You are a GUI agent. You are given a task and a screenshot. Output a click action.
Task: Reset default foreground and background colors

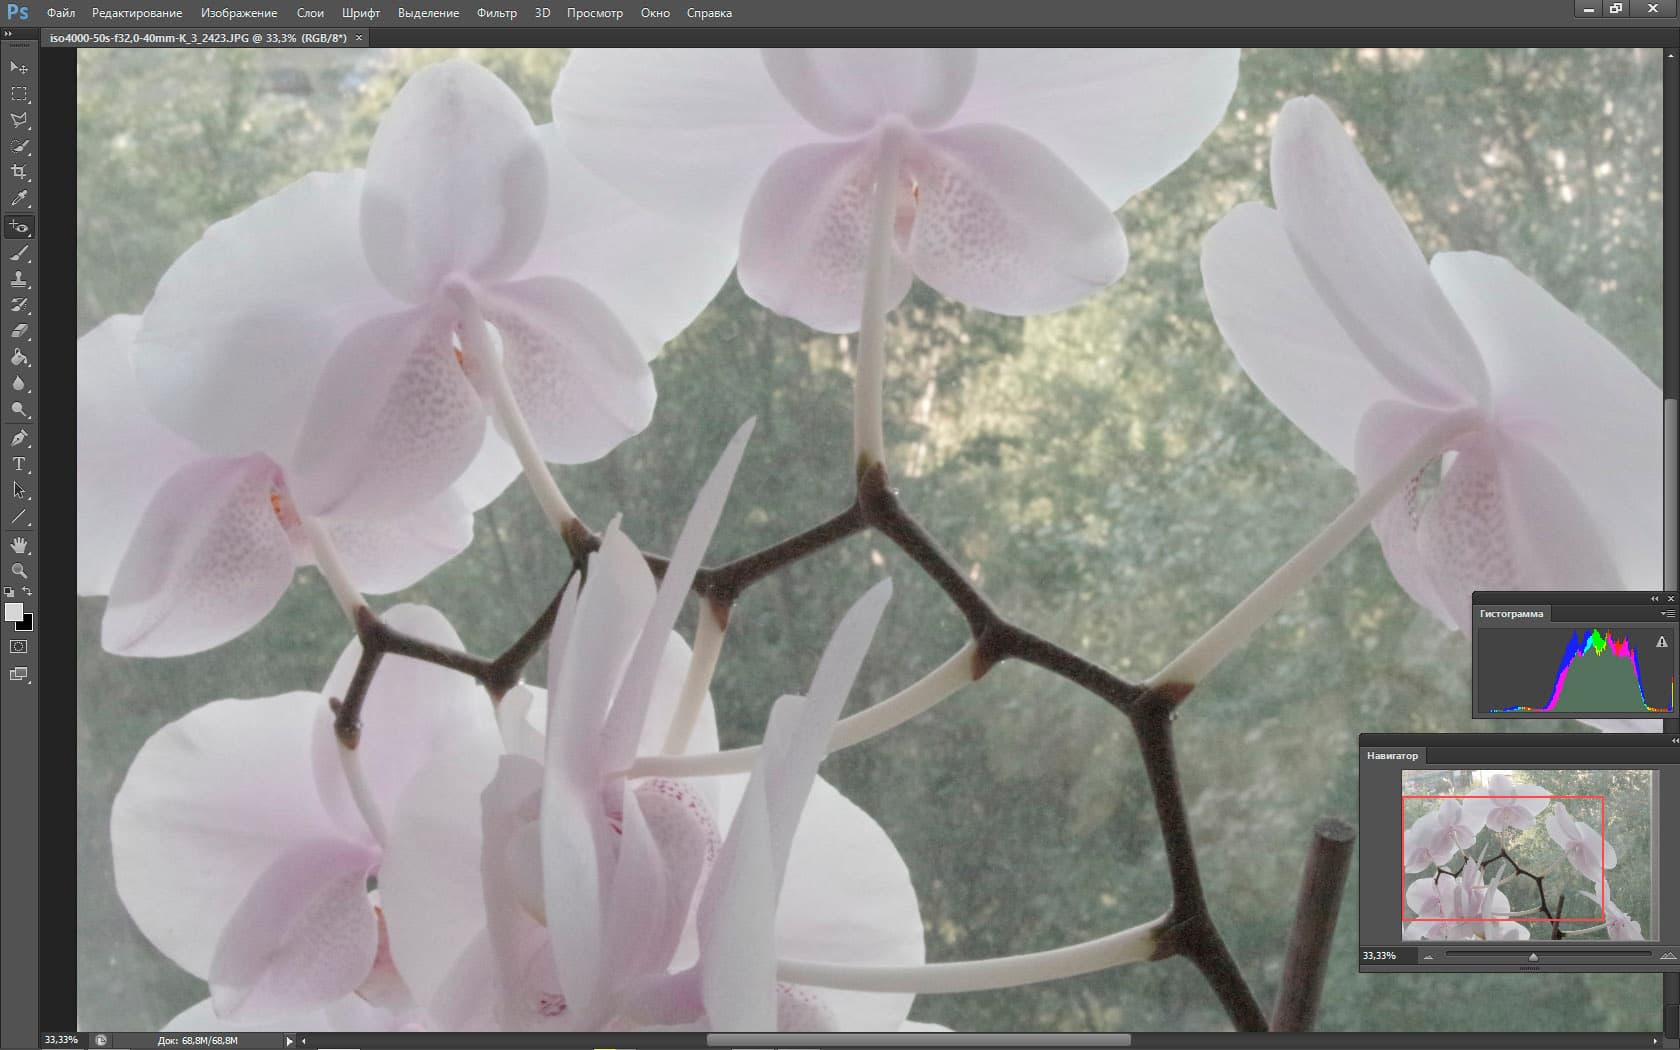click(9, 592)
